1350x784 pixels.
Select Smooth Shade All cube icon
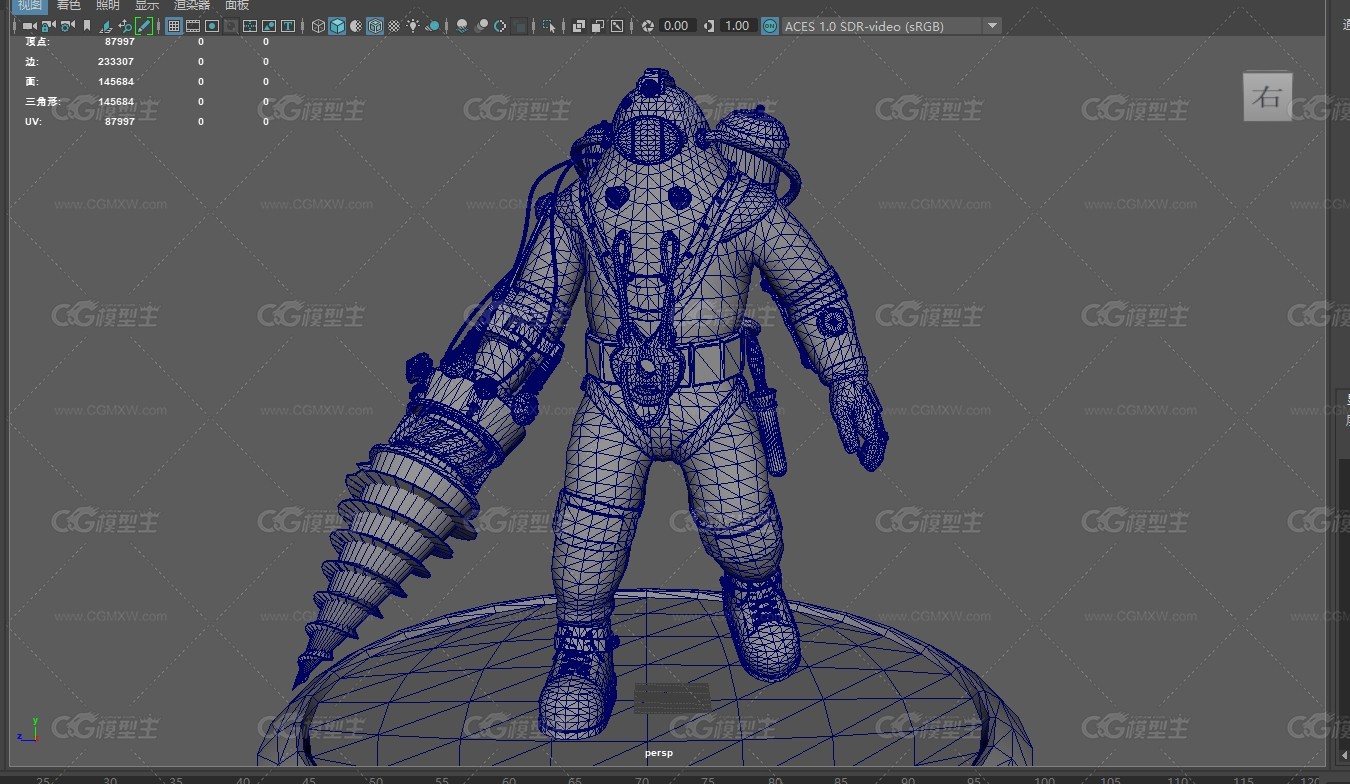tap(337, 26)
